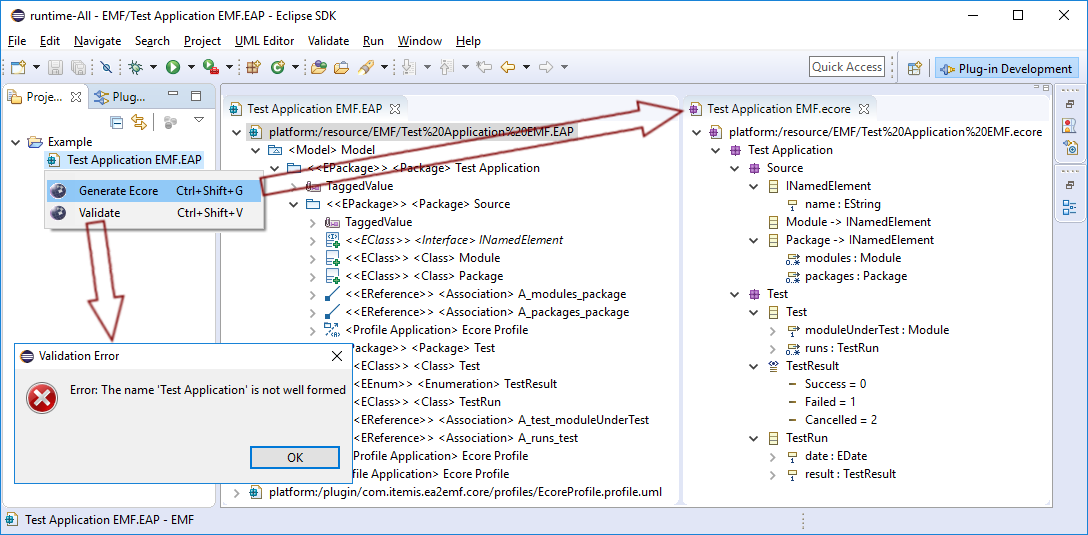
Task: Click the yellow Back navigation arrow
Action: click(x=508, y=67)
